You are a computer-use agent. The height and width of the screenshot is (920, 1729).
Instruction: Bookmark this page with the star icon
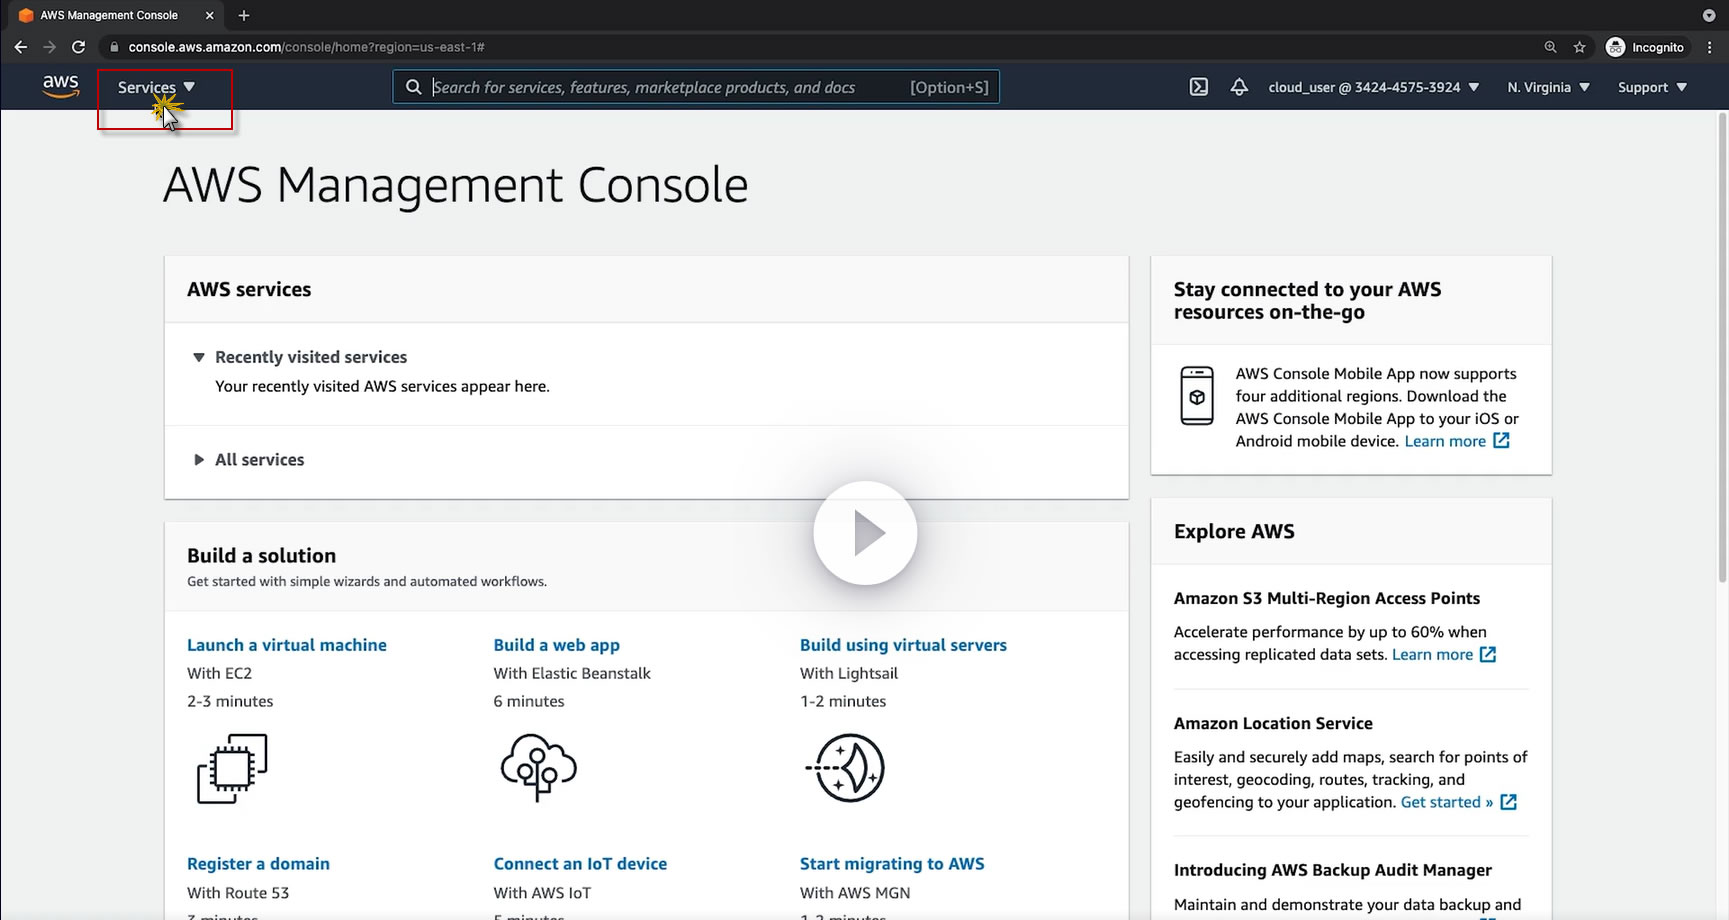tap(1579, 47)
